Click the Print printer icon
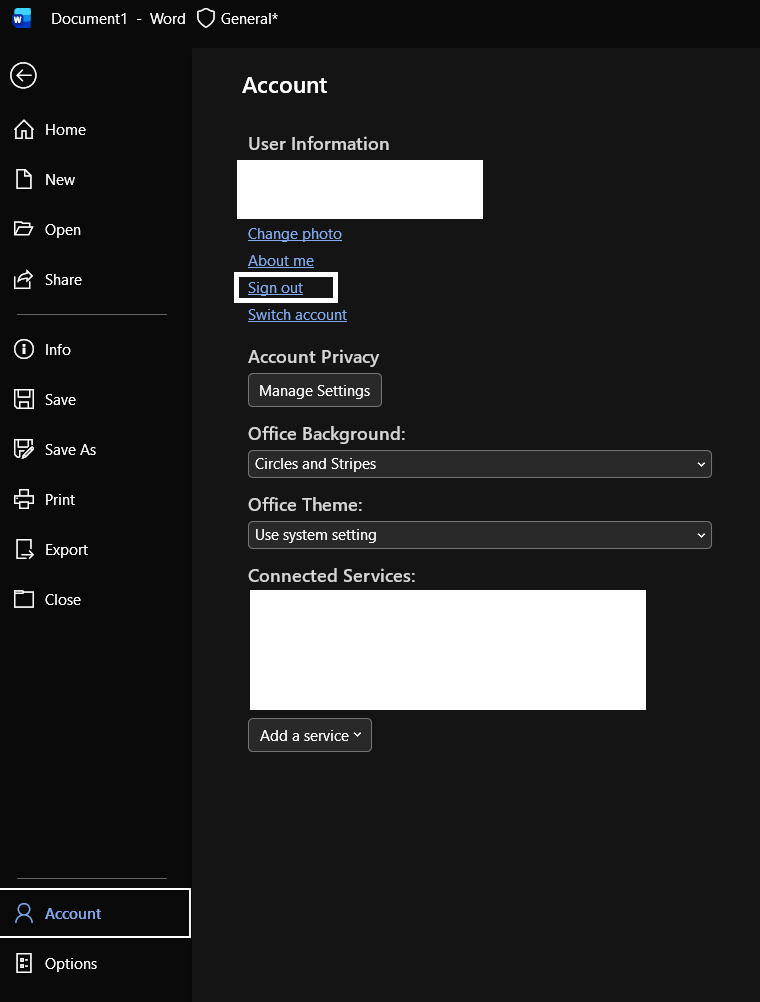The width and height of the screenshot is (760, 1002). [24, 499]
